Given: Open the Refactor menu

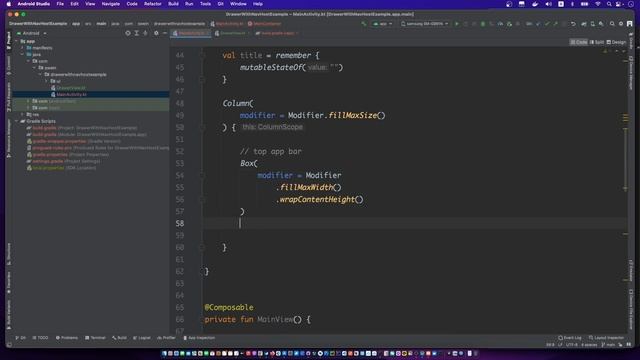Looking at the screenshot, I should pyautogui.click(x=153, y=4).
